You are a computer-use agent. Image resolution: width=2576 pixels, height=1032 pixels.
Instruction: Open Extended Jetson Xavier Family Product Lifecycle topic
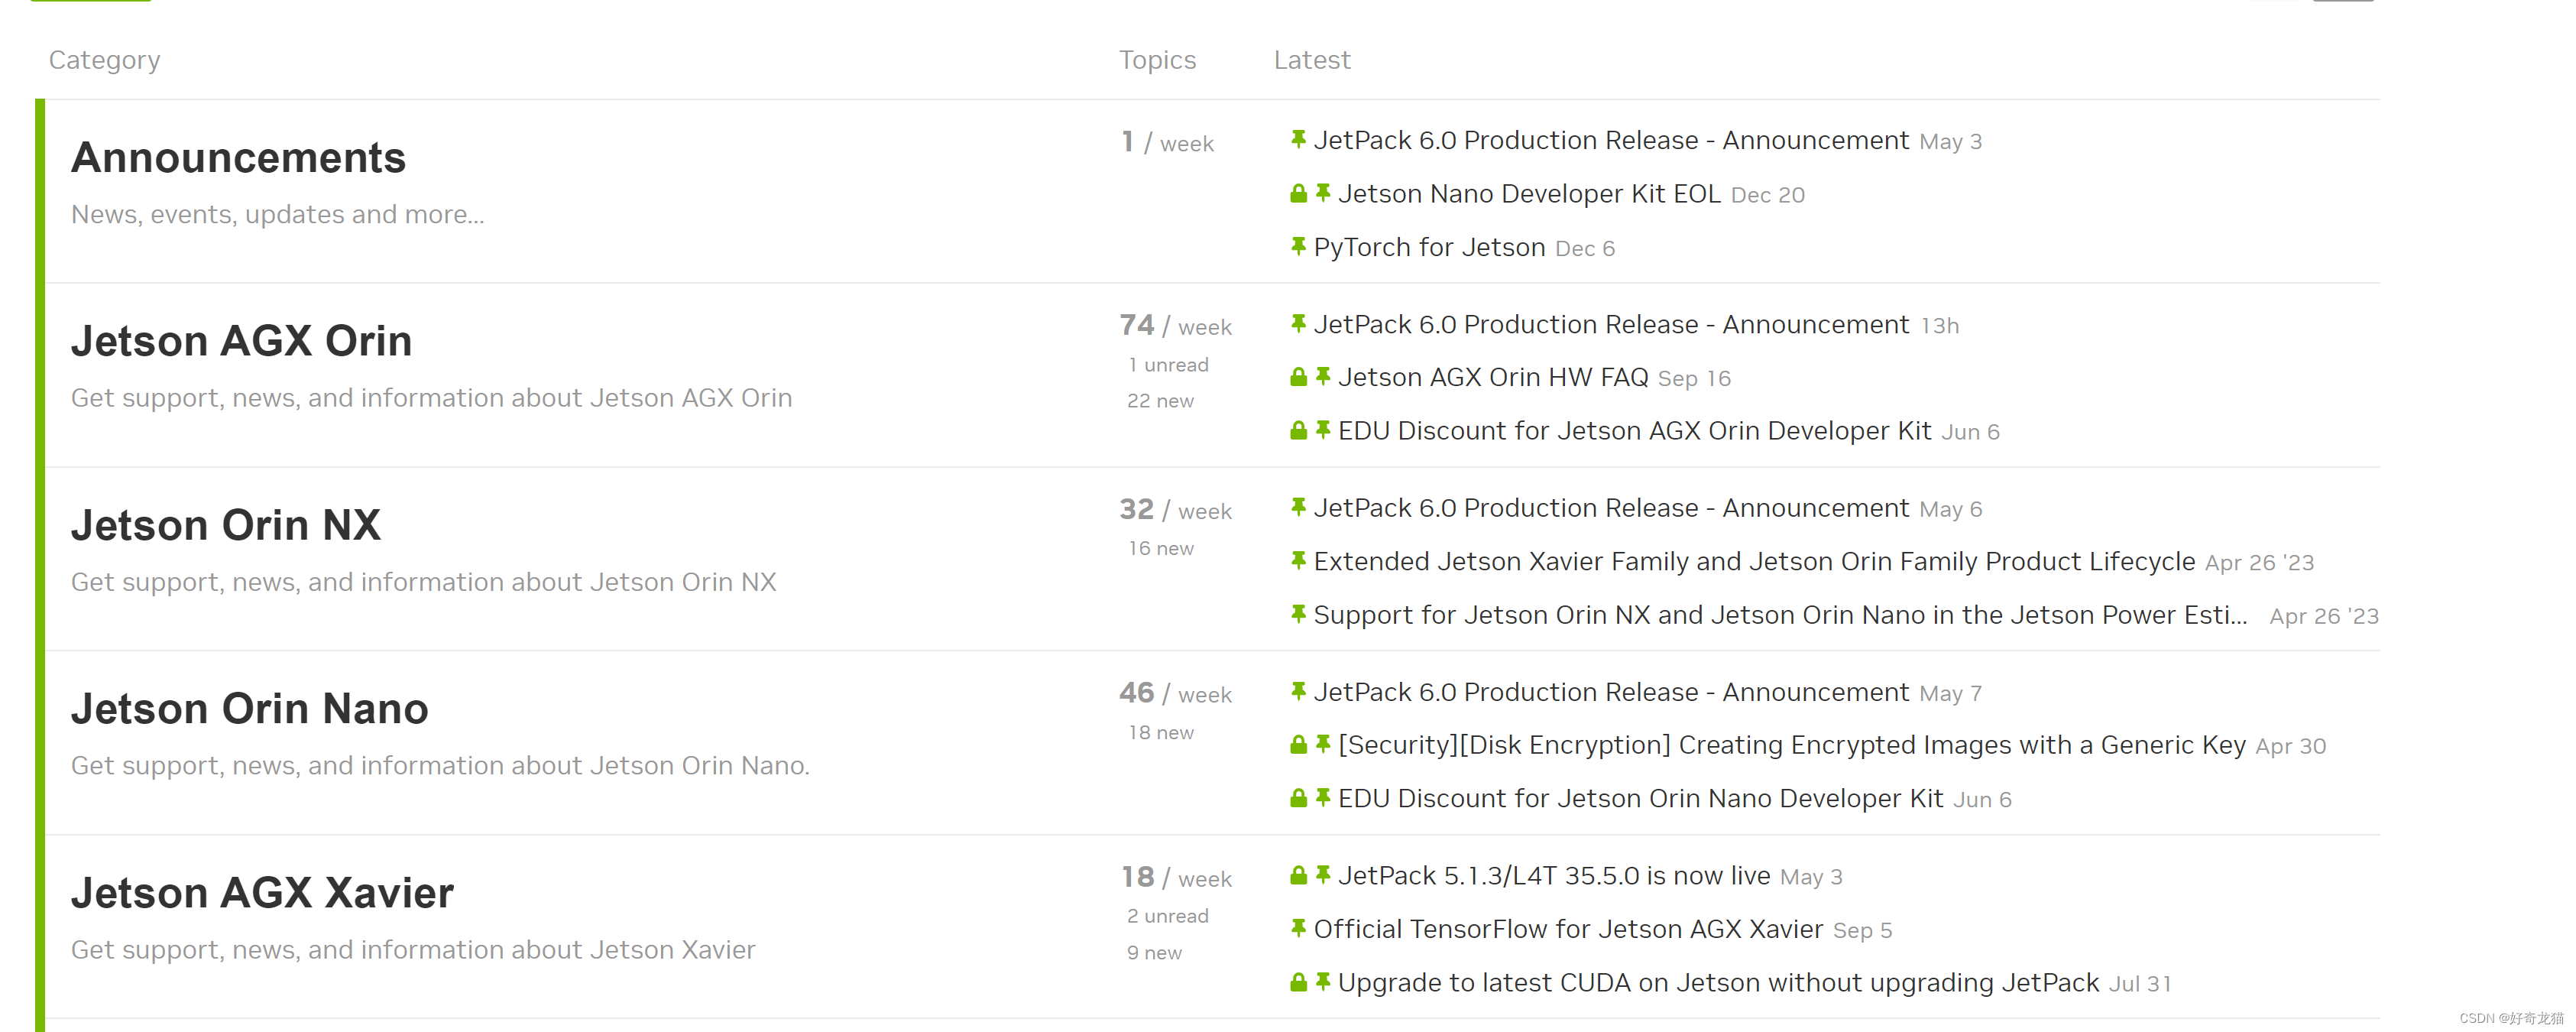(x=1754, y=561)
